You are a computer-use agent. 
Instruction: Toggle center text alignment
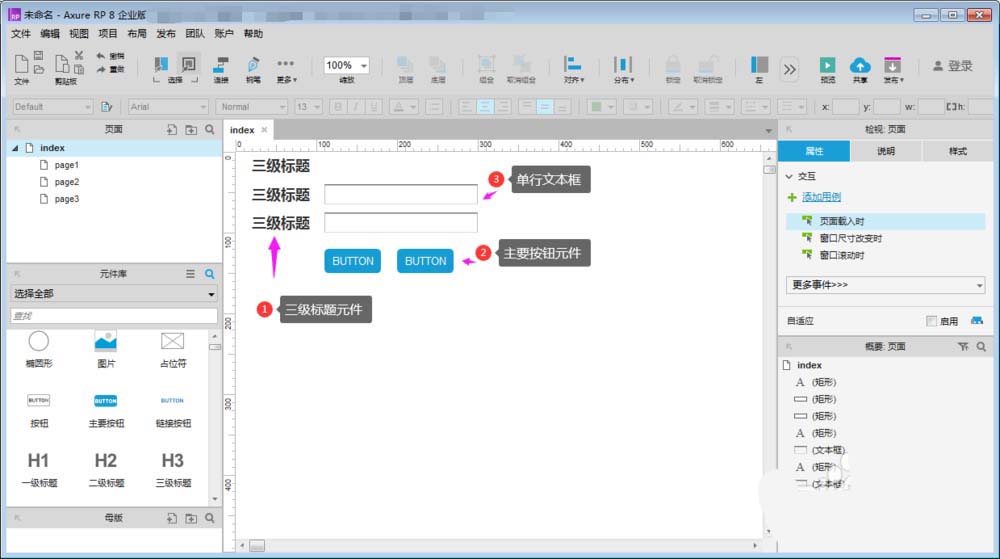(x=485, y=106)
